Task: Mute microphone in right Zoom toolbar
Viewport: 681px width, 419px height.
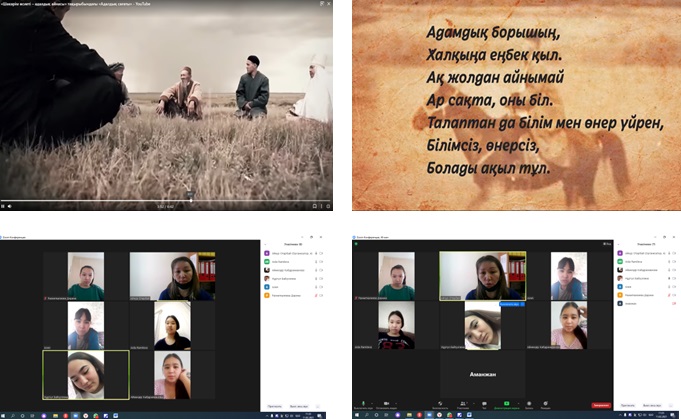Action: (364, 405)
